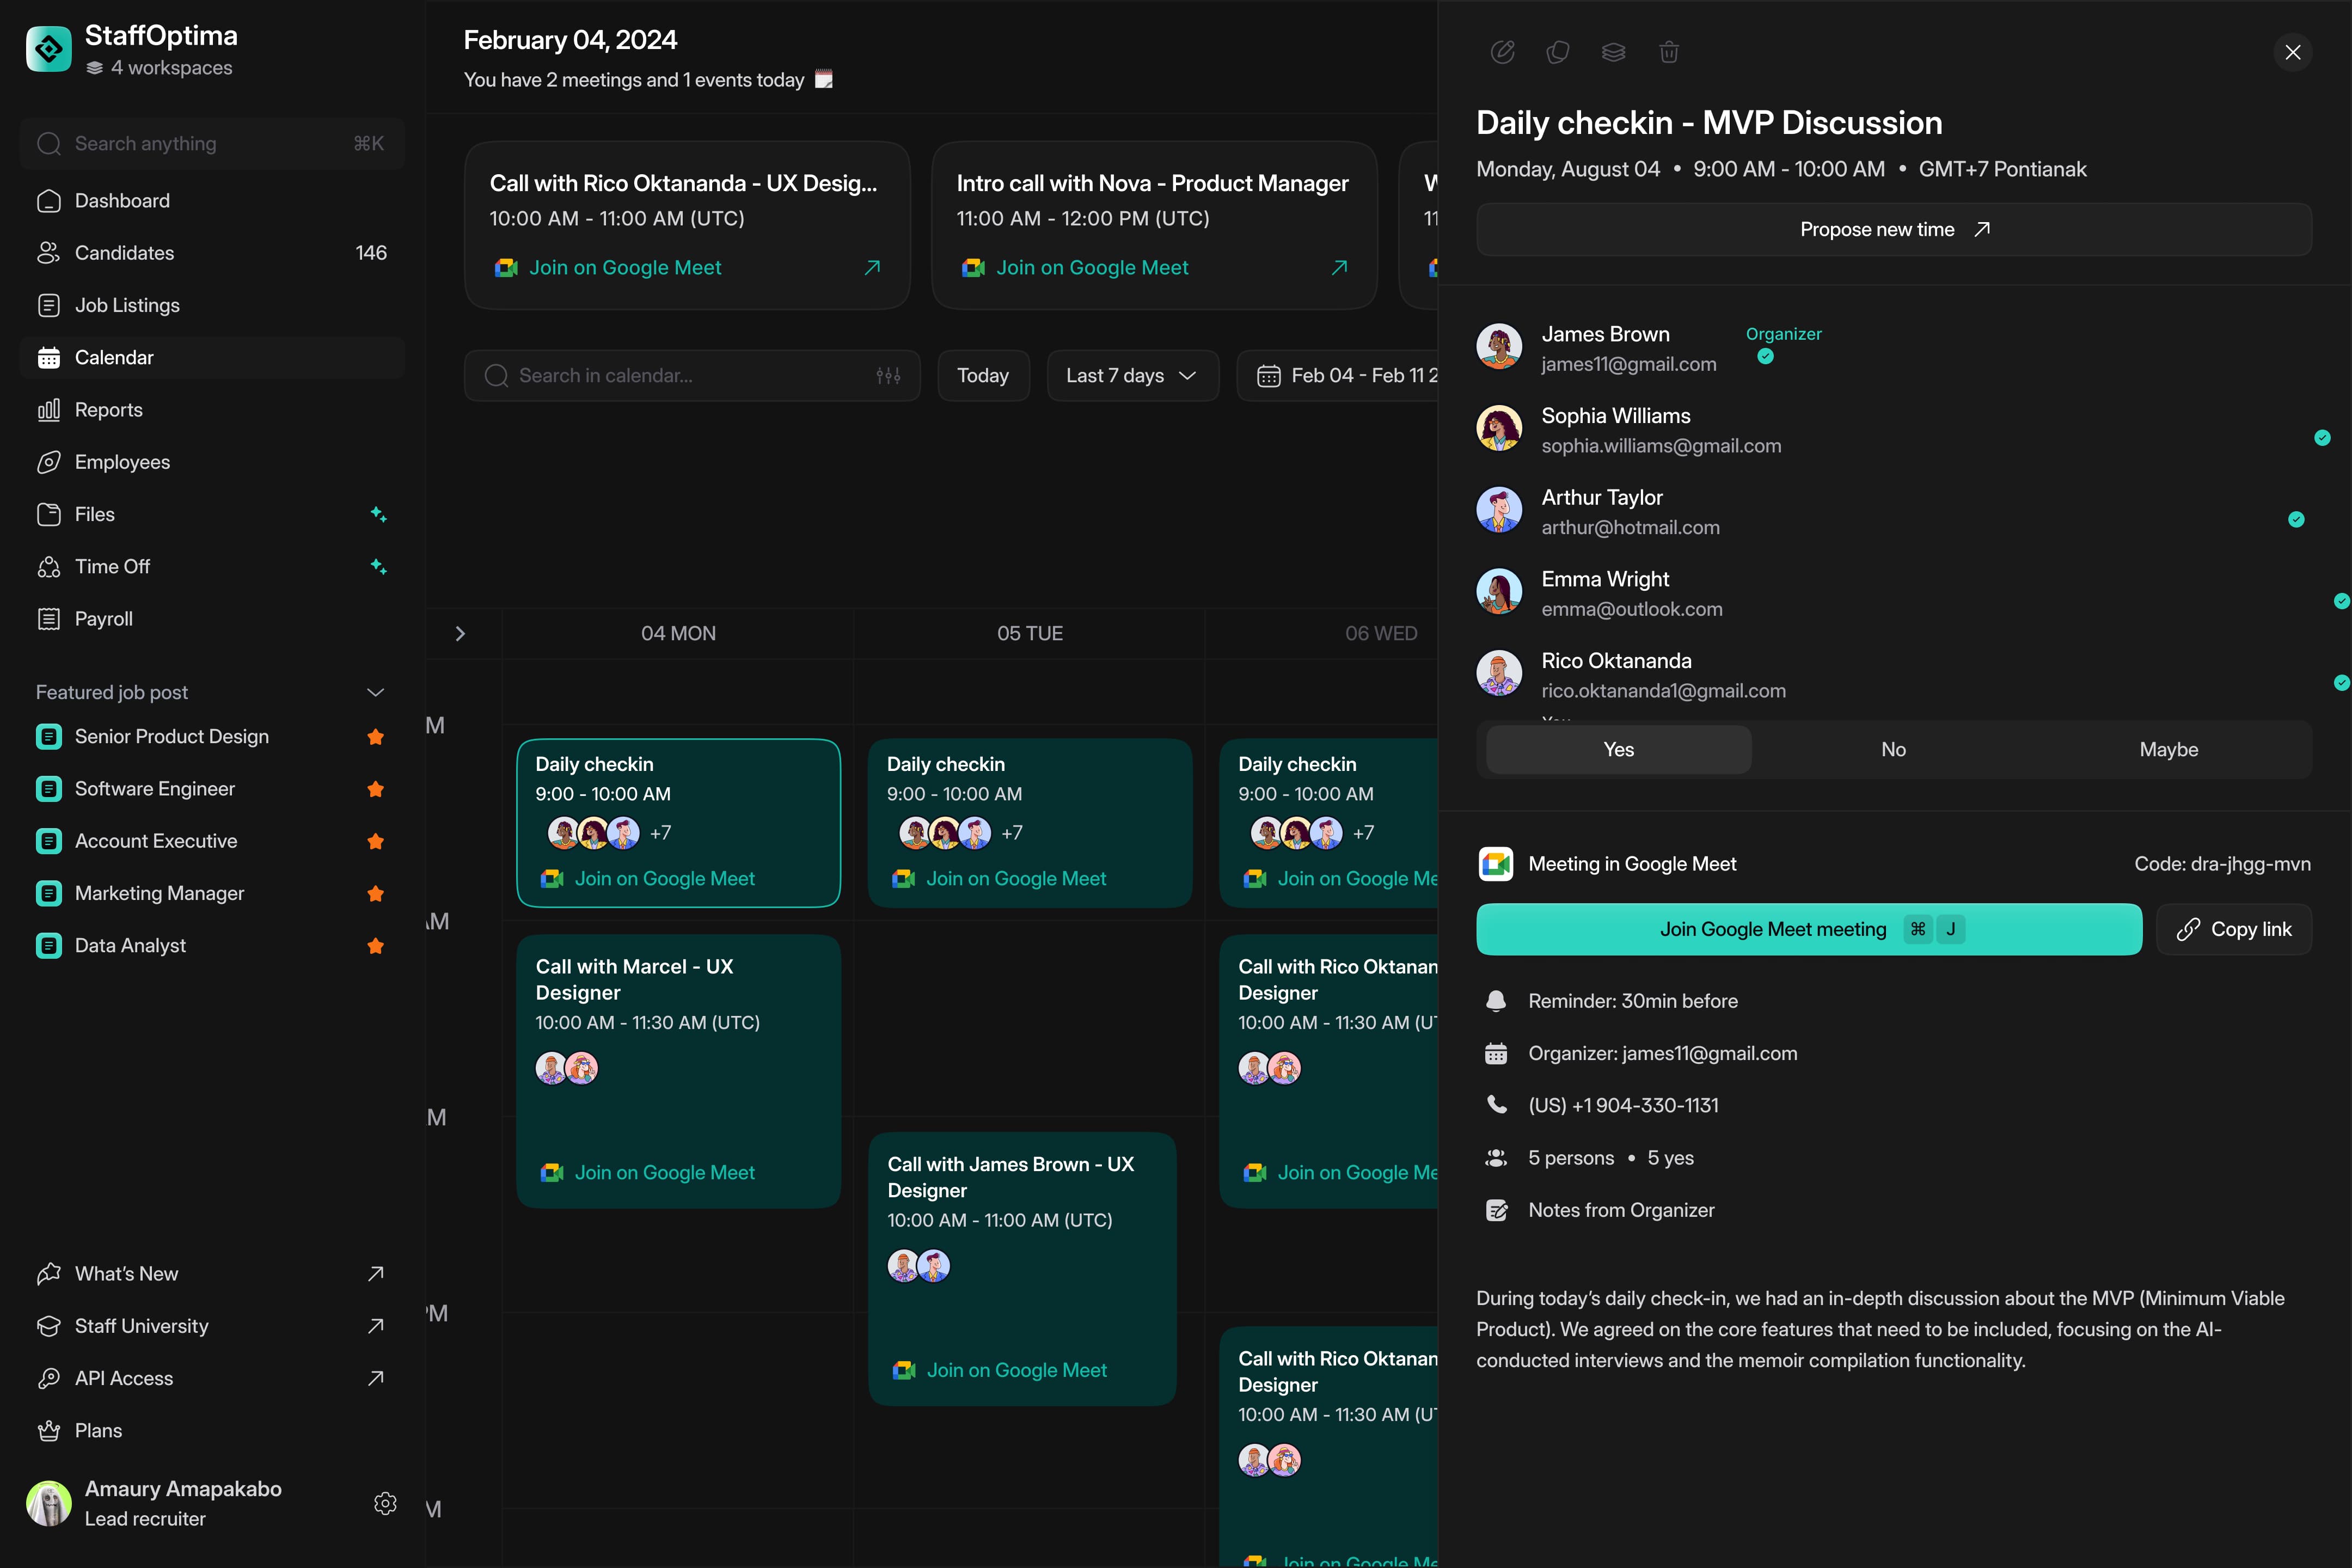Open Monday's Daily checkin event card
Screen dimensions: 2352x1568
(x=679, y=823)
